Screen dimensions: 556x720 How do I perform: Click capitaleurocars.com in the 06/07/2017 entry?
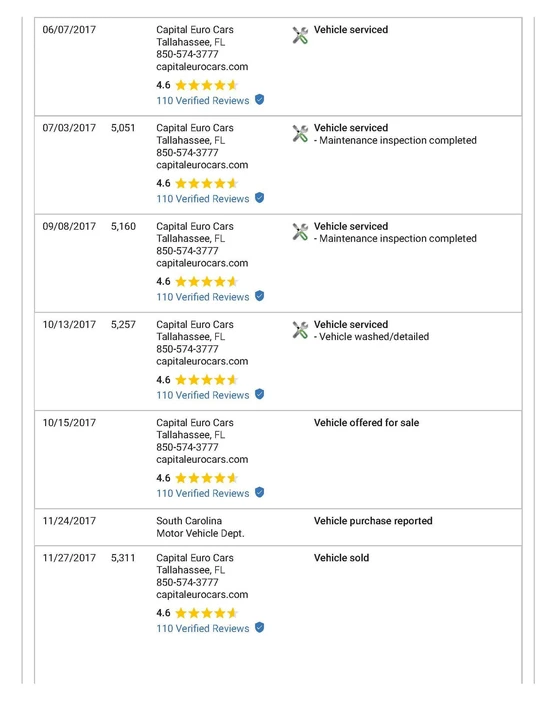coord(202,67)
